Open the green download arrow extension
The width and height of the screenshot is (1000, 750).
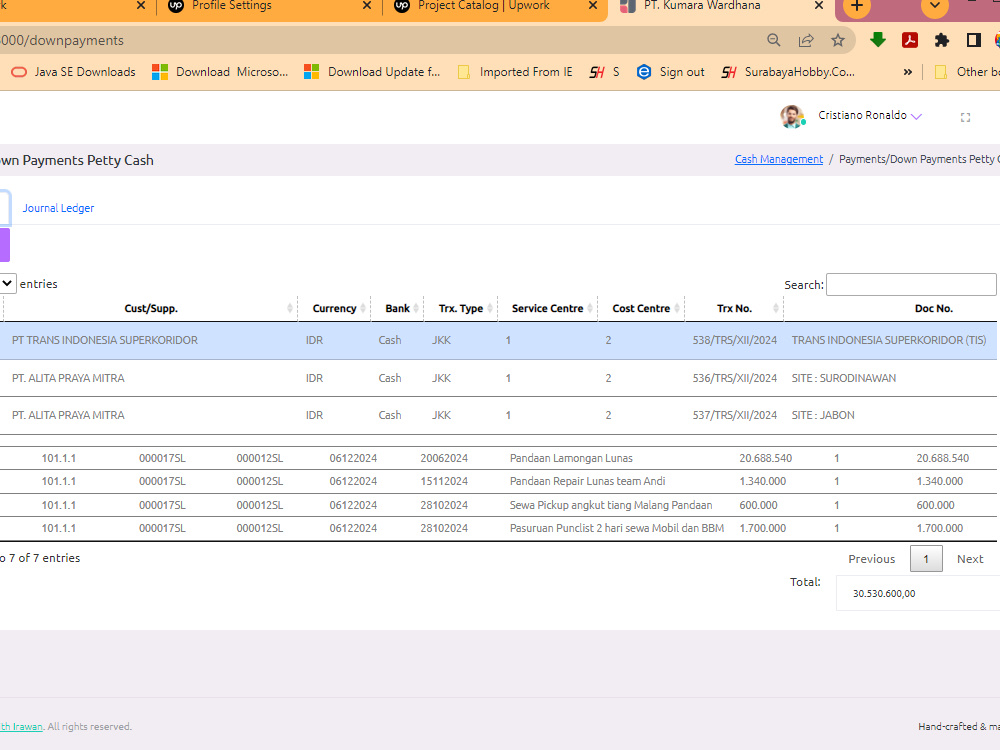(x=878, y=40)
